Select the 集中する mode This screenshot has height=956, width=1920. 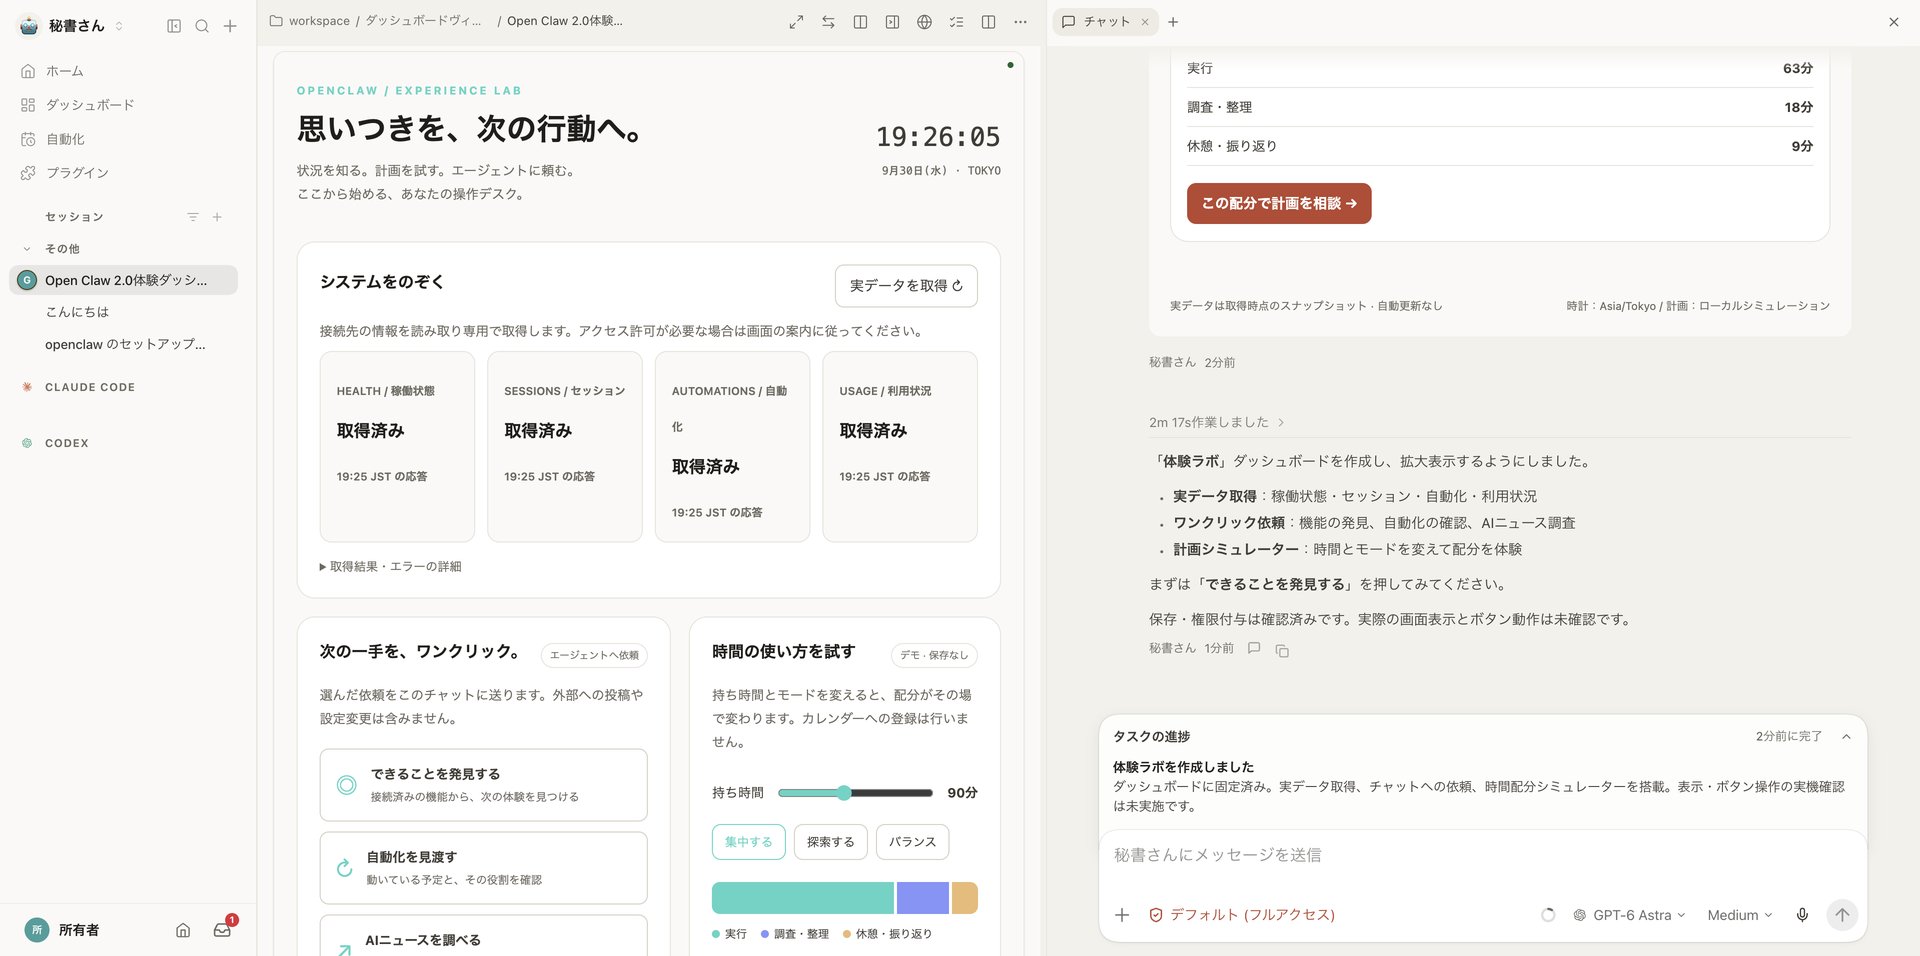[x=749, y=842]
